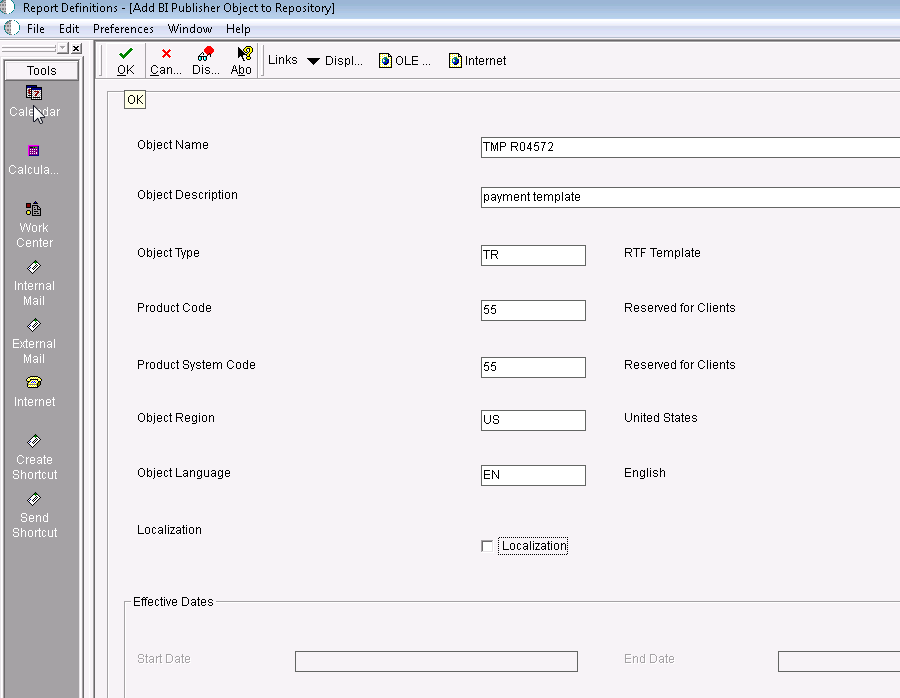
Task: Open the File menu
Action: pyautogui.click(x=36, y=29)
